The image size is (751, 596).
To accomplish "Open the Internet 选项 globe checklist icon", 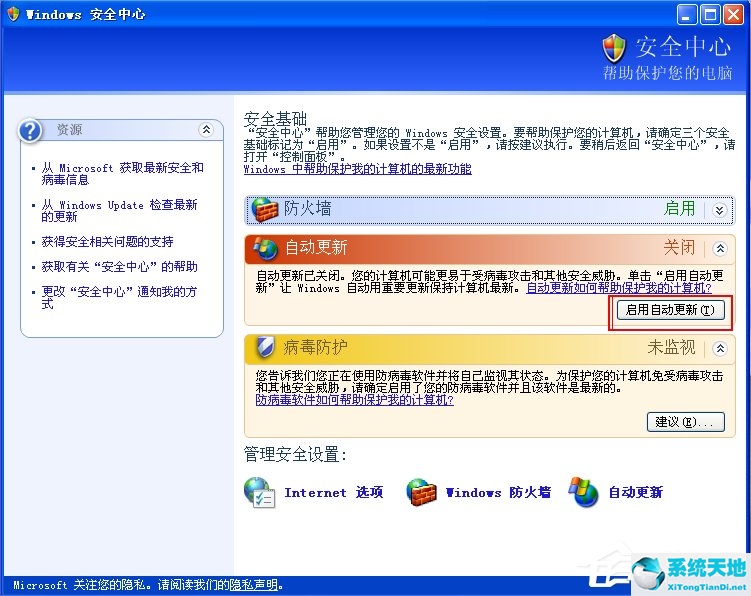I will point(259,493).
